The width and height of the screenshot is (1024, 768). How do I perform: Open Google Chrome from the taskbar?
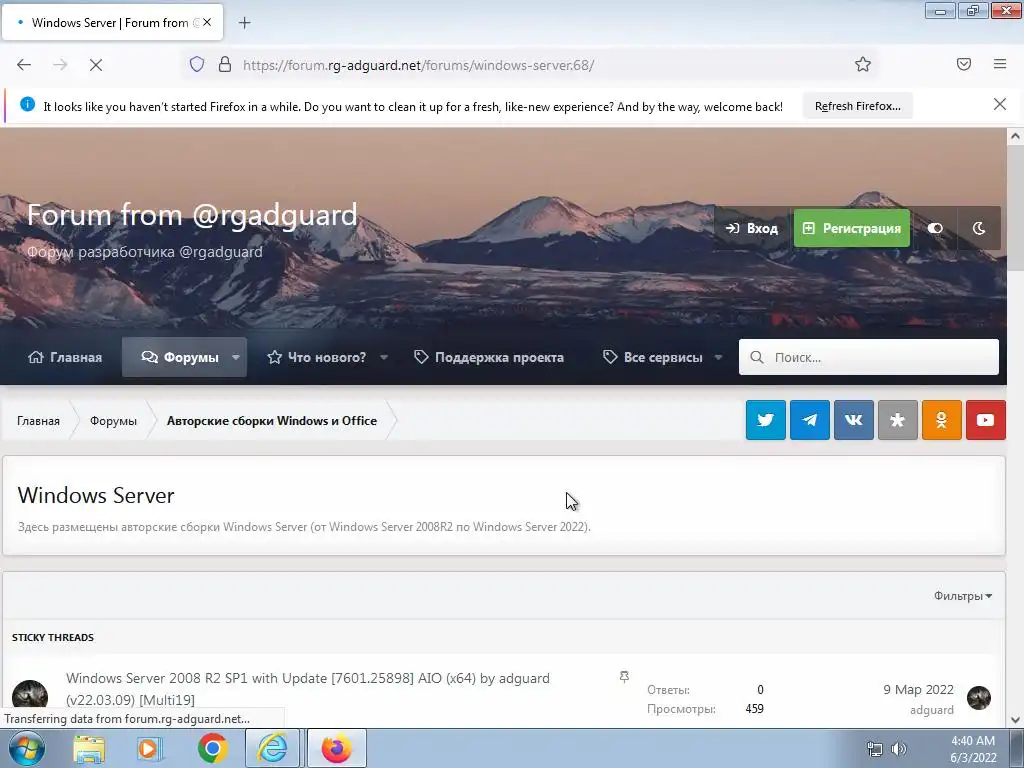(x=212, y=748)
